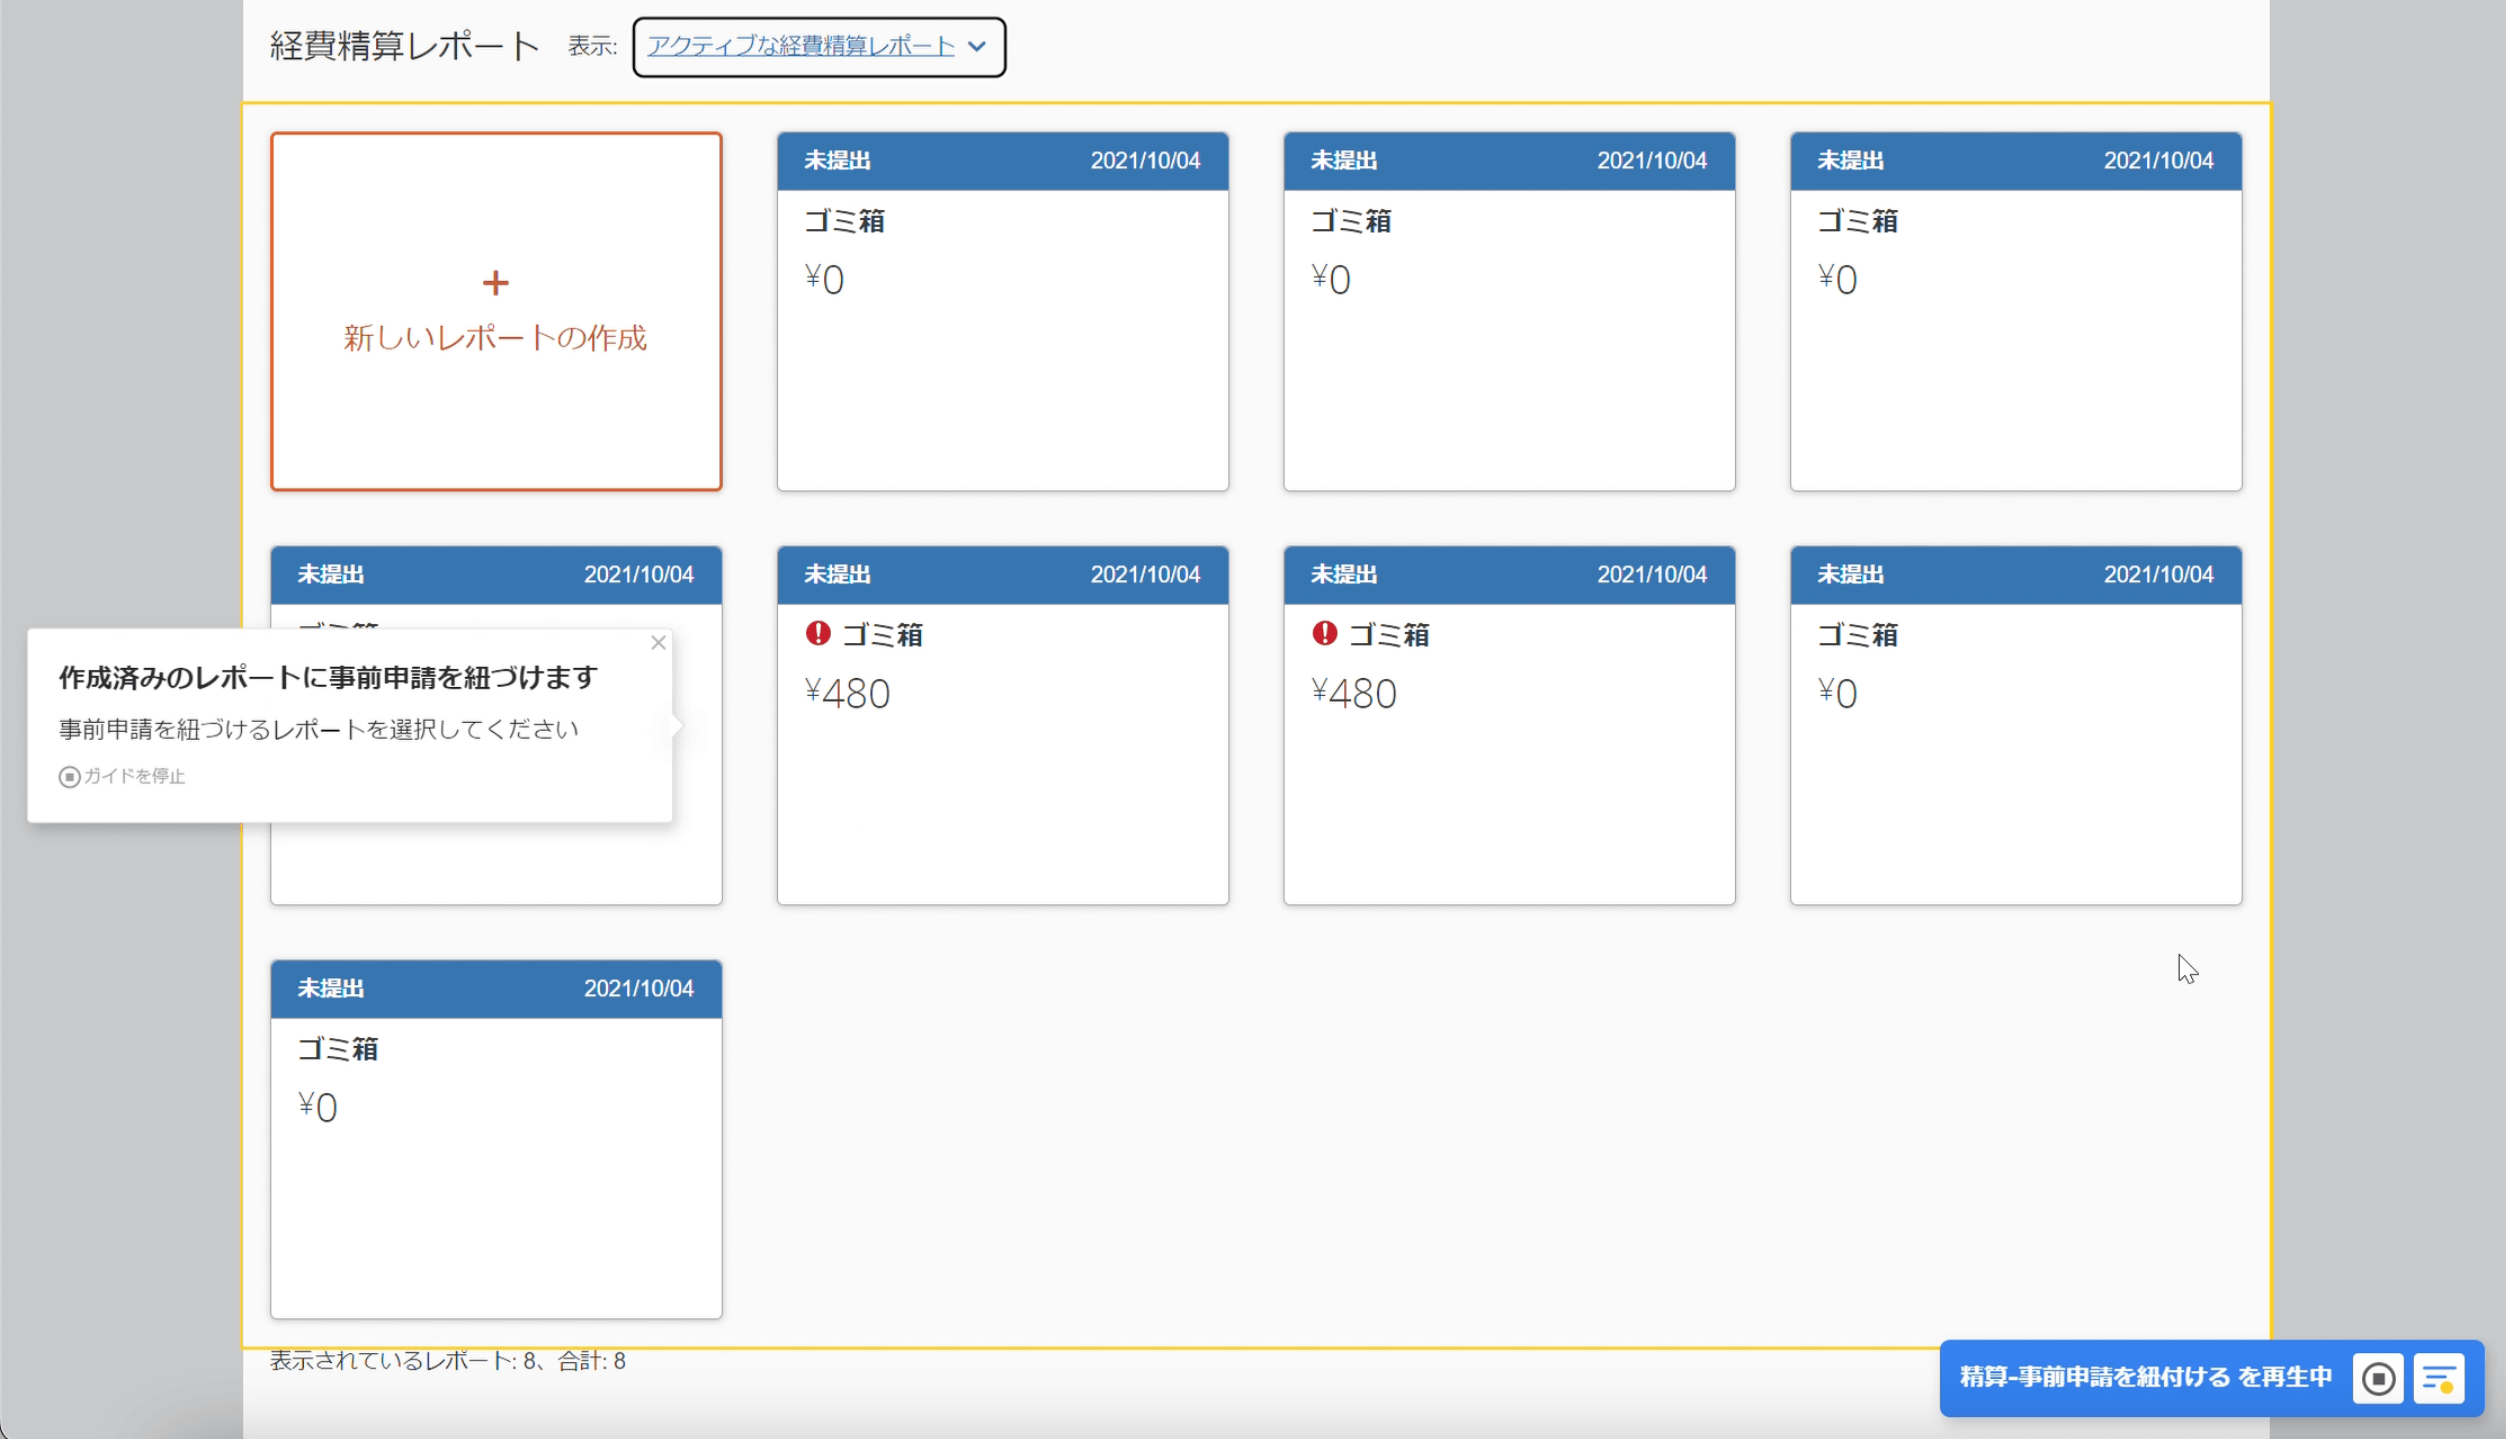Screen dimensions: 2506x1439
Task: Select the second ¥480 amount
Action: tap(1353, 694)
